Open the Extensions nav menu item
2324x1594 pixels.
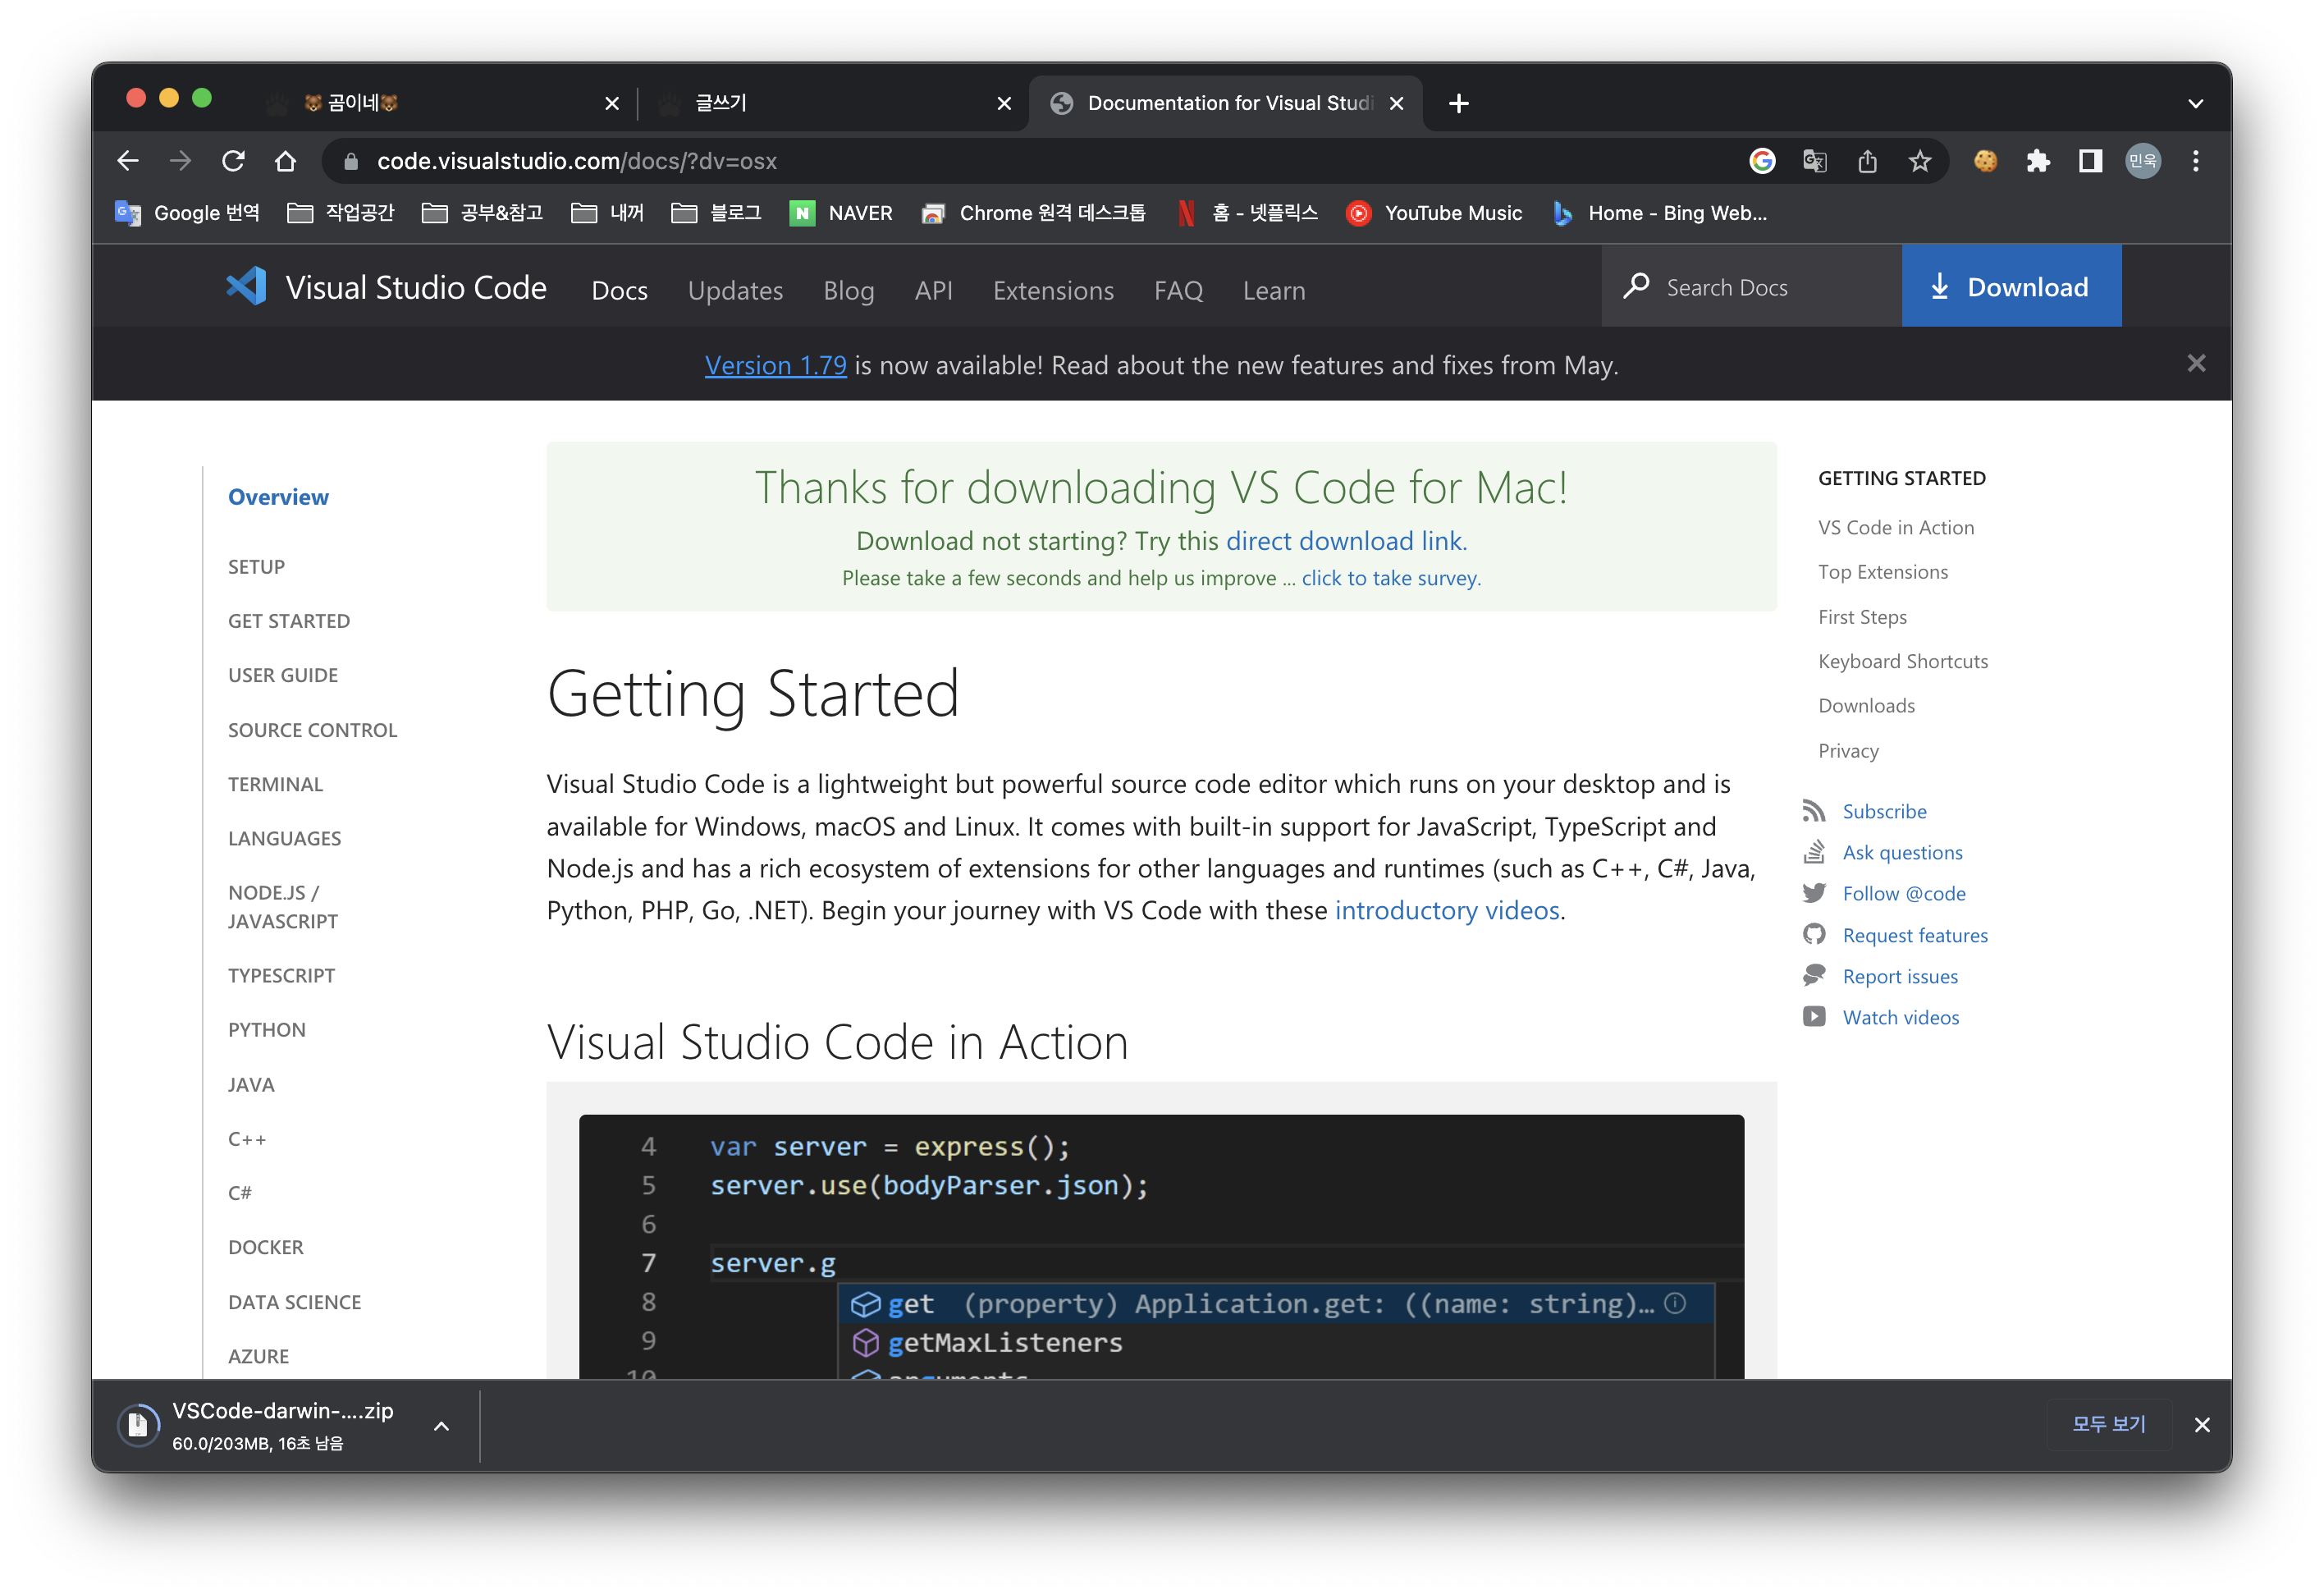(1052, 290)
